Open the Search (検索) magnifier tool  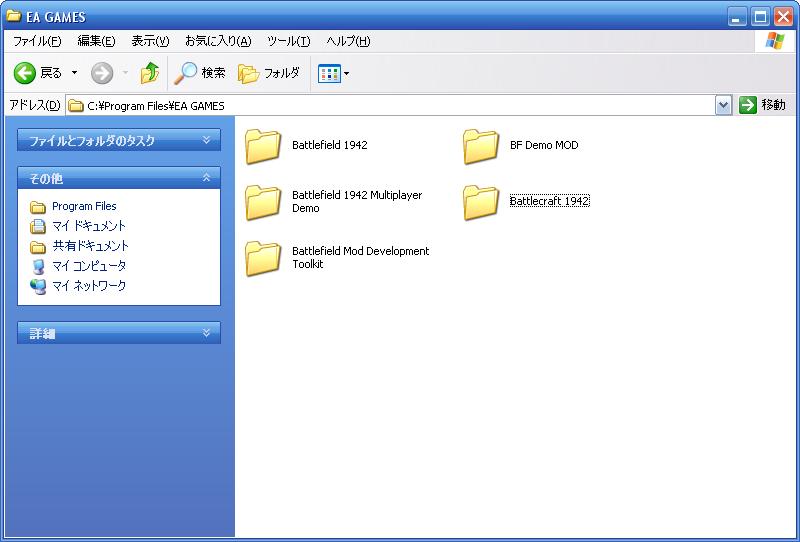[x=200, y=73]
